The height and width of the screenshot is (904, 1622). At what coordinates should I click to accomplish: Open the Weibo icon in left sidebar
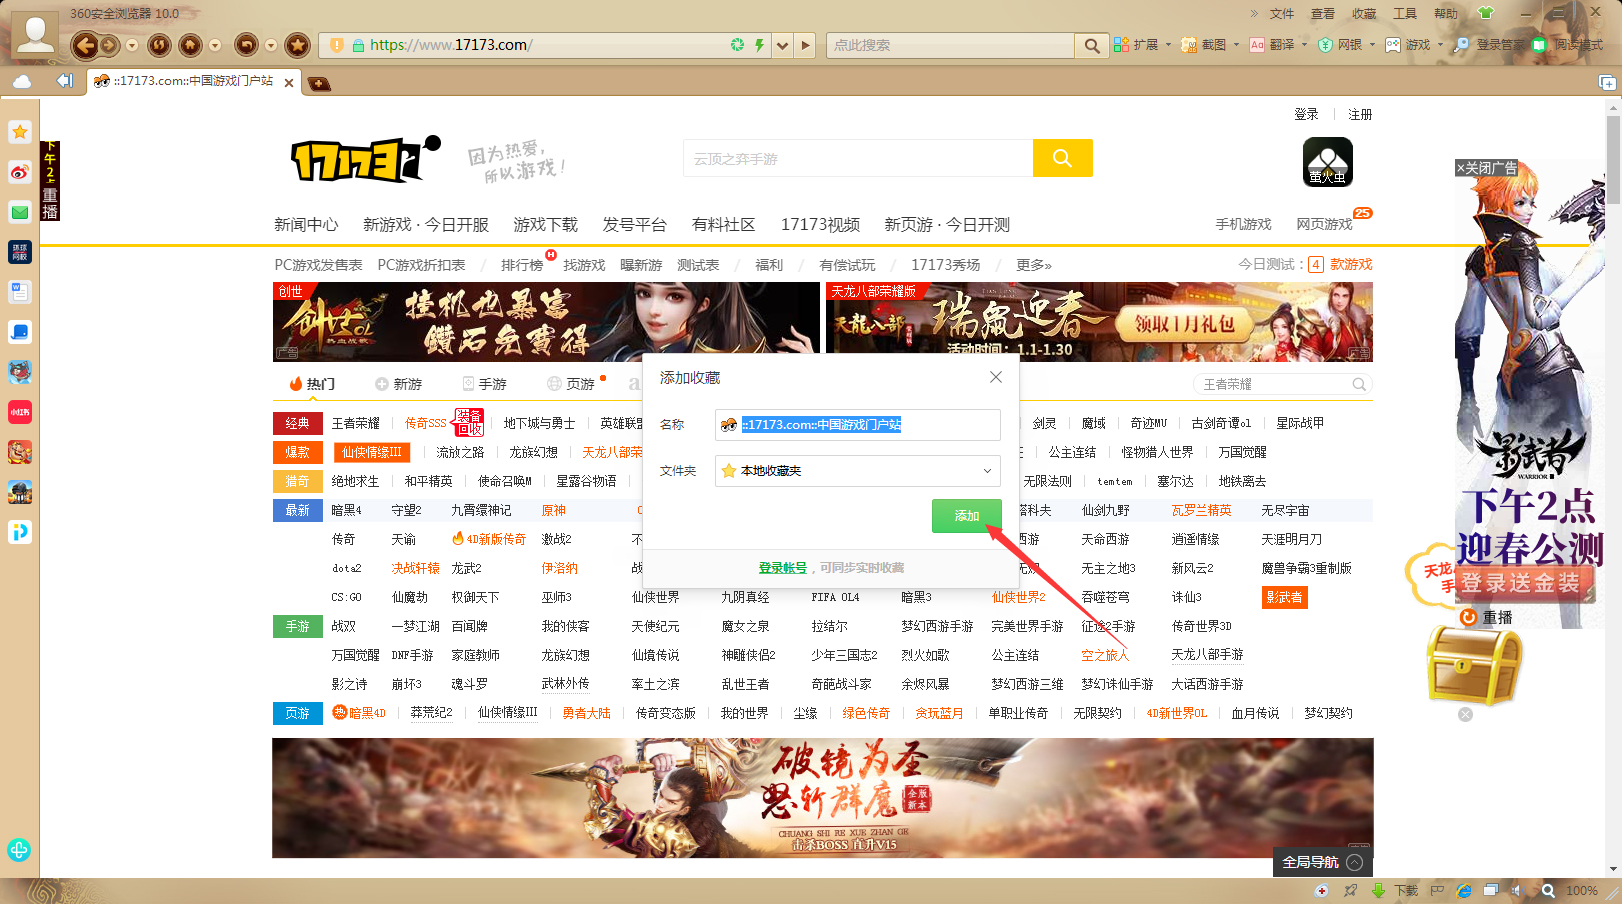pyautogui.click(x=20, y=172)
